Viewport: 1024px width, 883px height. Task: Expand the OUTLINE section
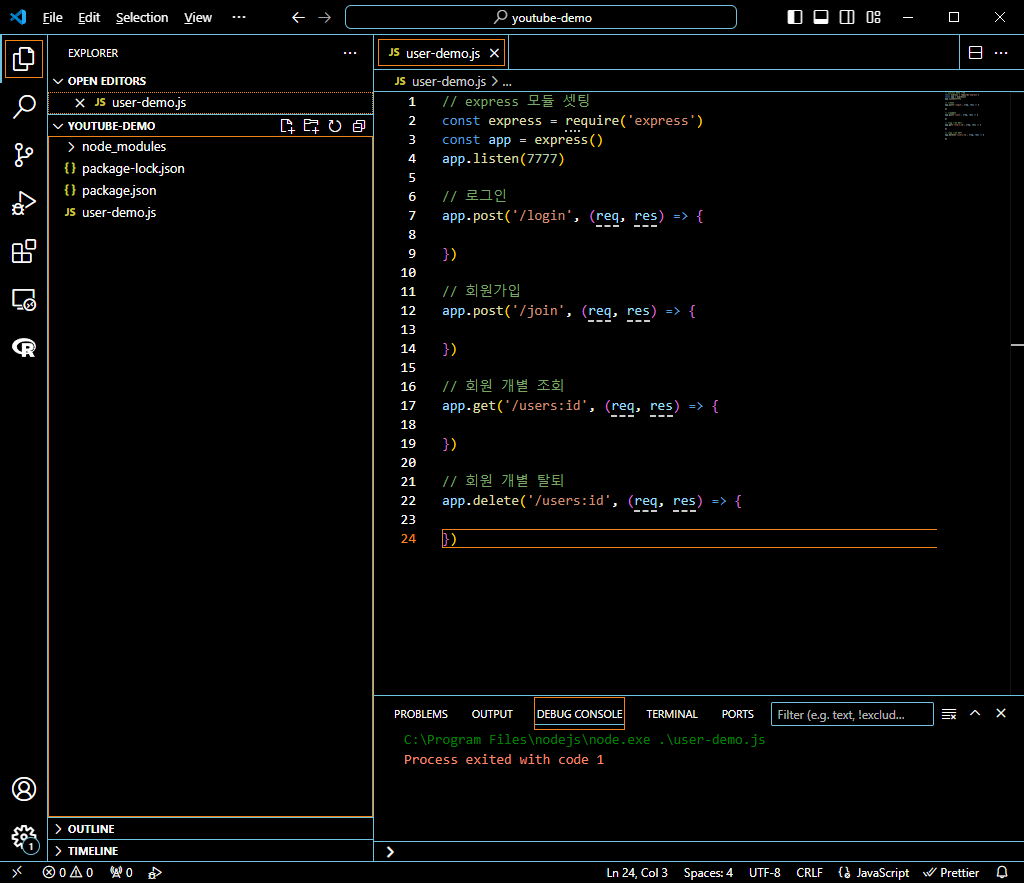(x=210, y=829)
